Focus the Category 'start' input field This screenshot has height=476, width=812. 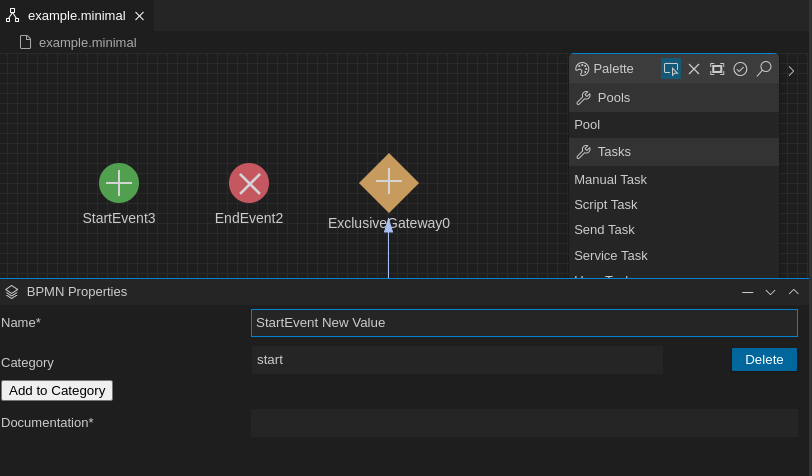click(x=457, y=360)
